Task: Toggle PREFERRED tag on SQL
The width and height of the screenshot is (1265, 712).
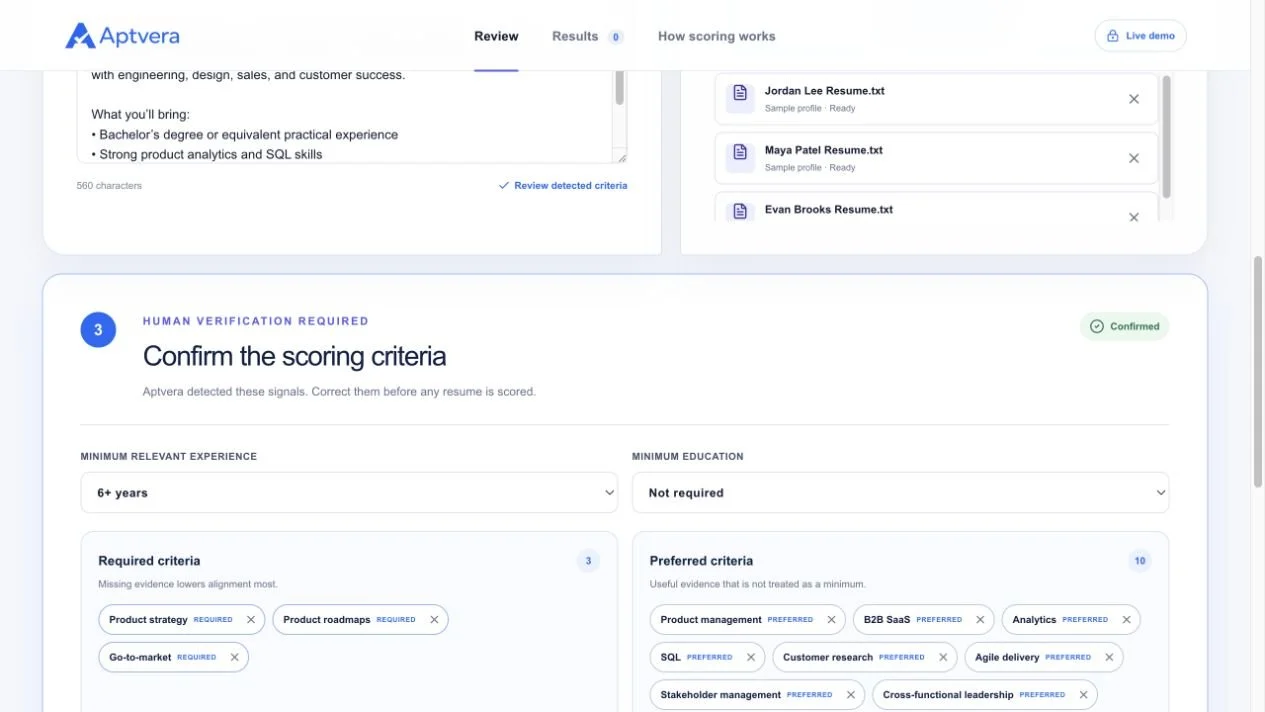Action: 710,657
